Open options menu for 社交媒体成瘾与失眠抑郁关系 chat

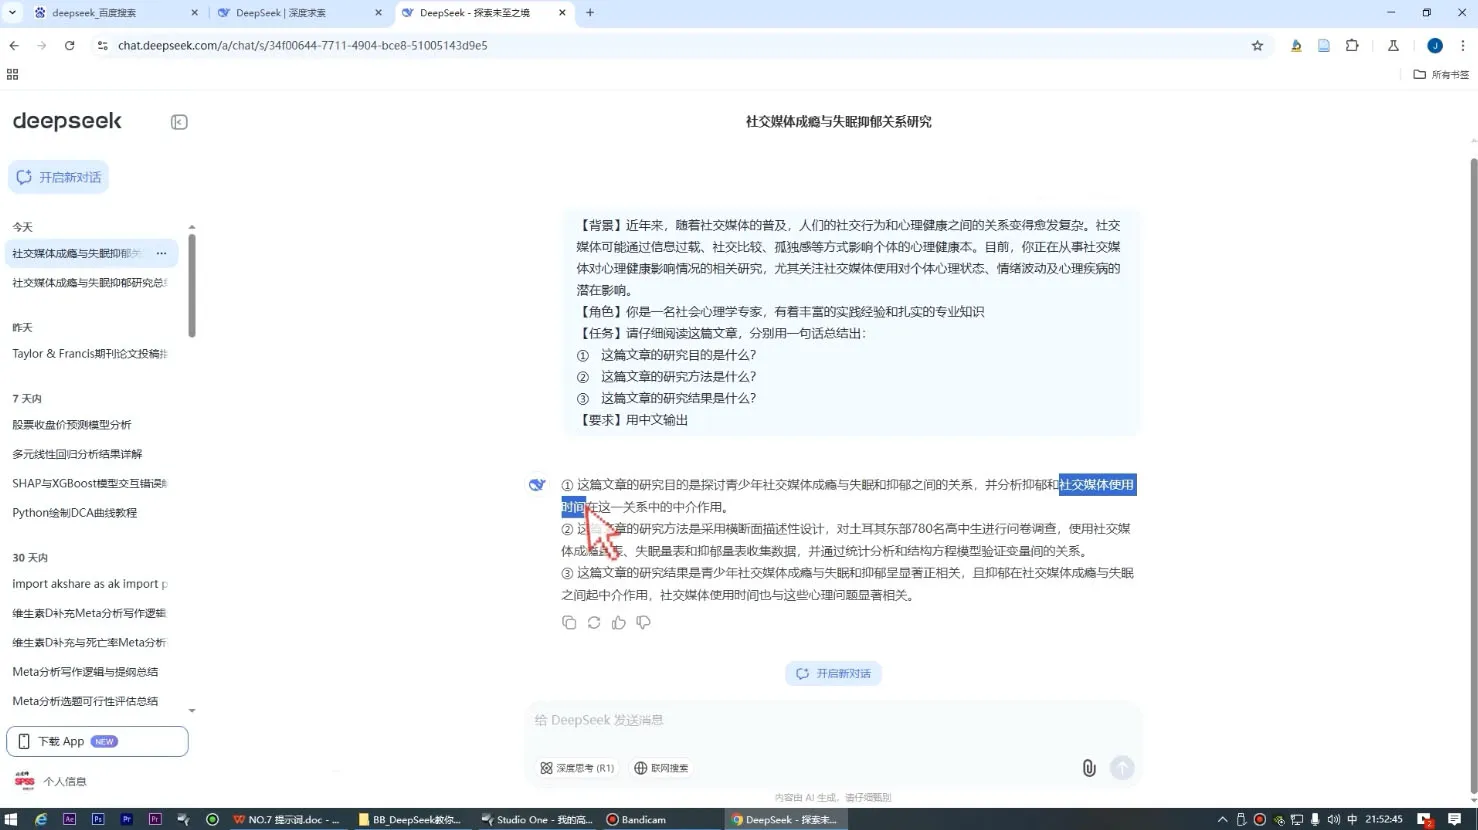161,253
